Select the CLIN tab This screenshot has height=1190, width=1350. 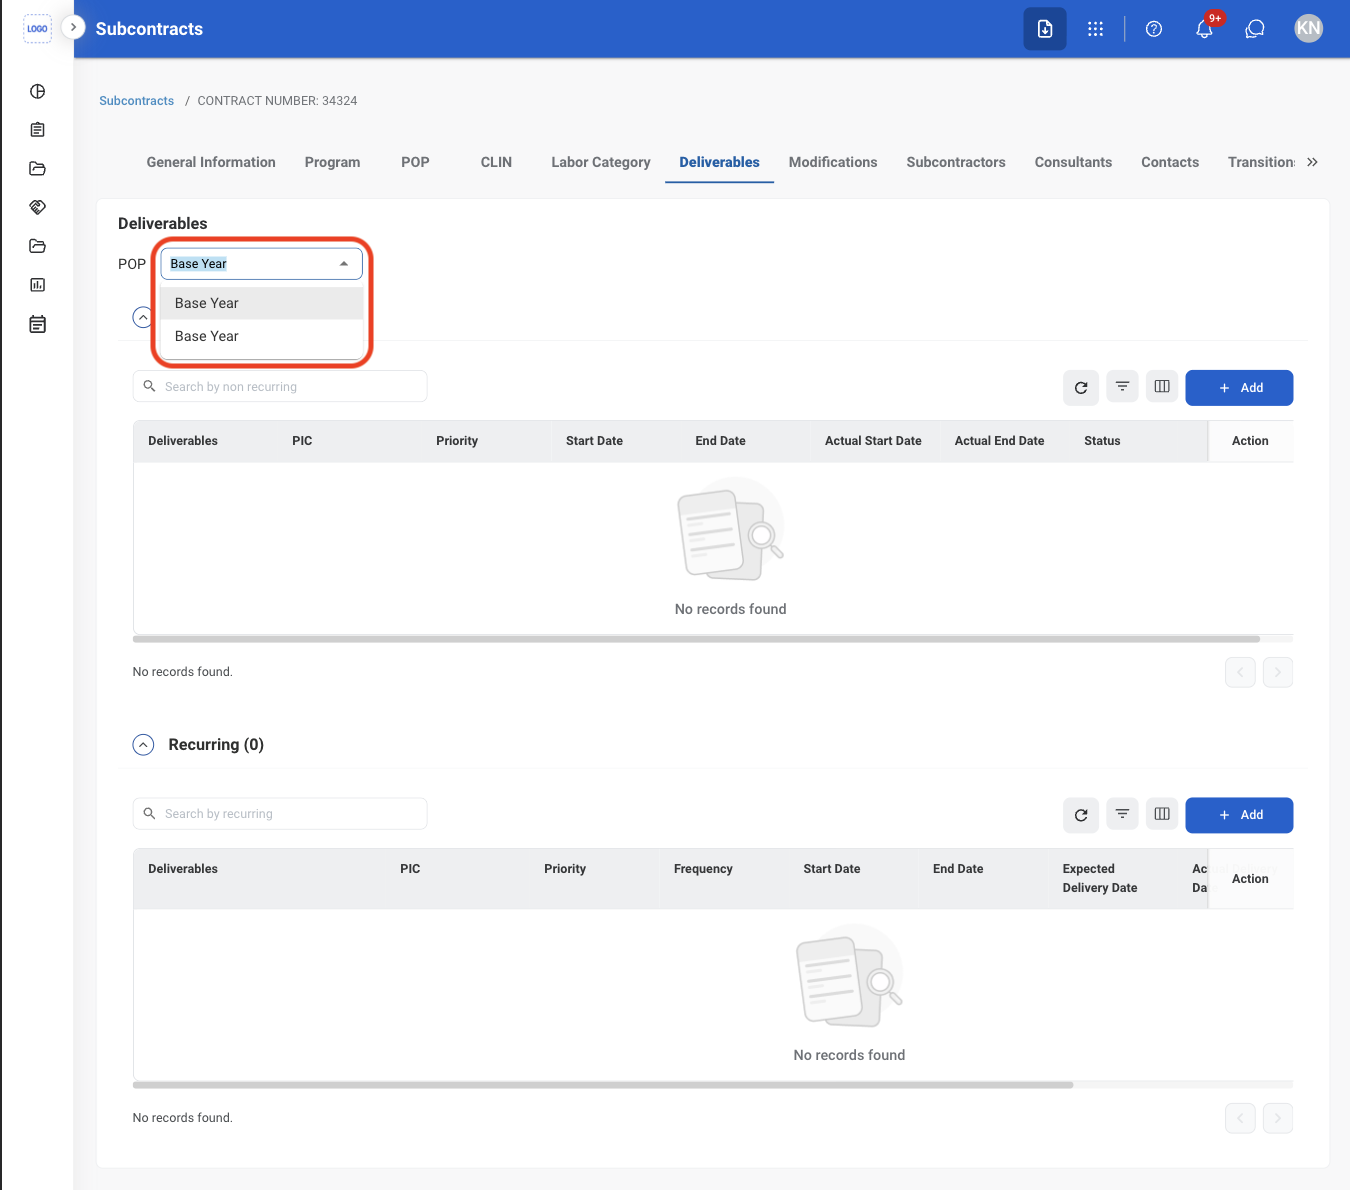point(496,162)
